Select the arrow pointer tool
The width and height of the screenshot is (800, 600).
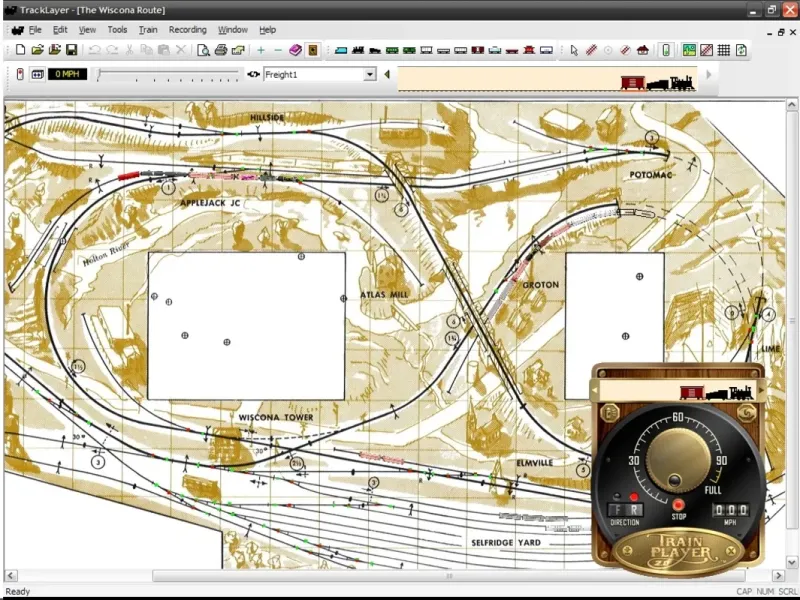[x=574, y=49]
